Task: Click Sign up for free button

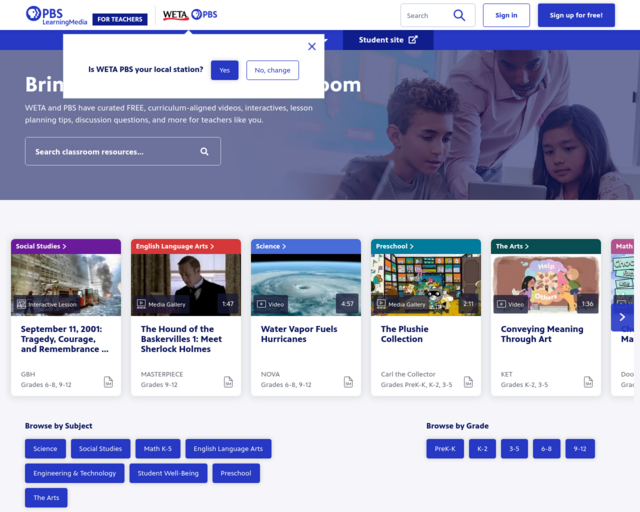Action: pyautogui.click(x=576, y=16)
